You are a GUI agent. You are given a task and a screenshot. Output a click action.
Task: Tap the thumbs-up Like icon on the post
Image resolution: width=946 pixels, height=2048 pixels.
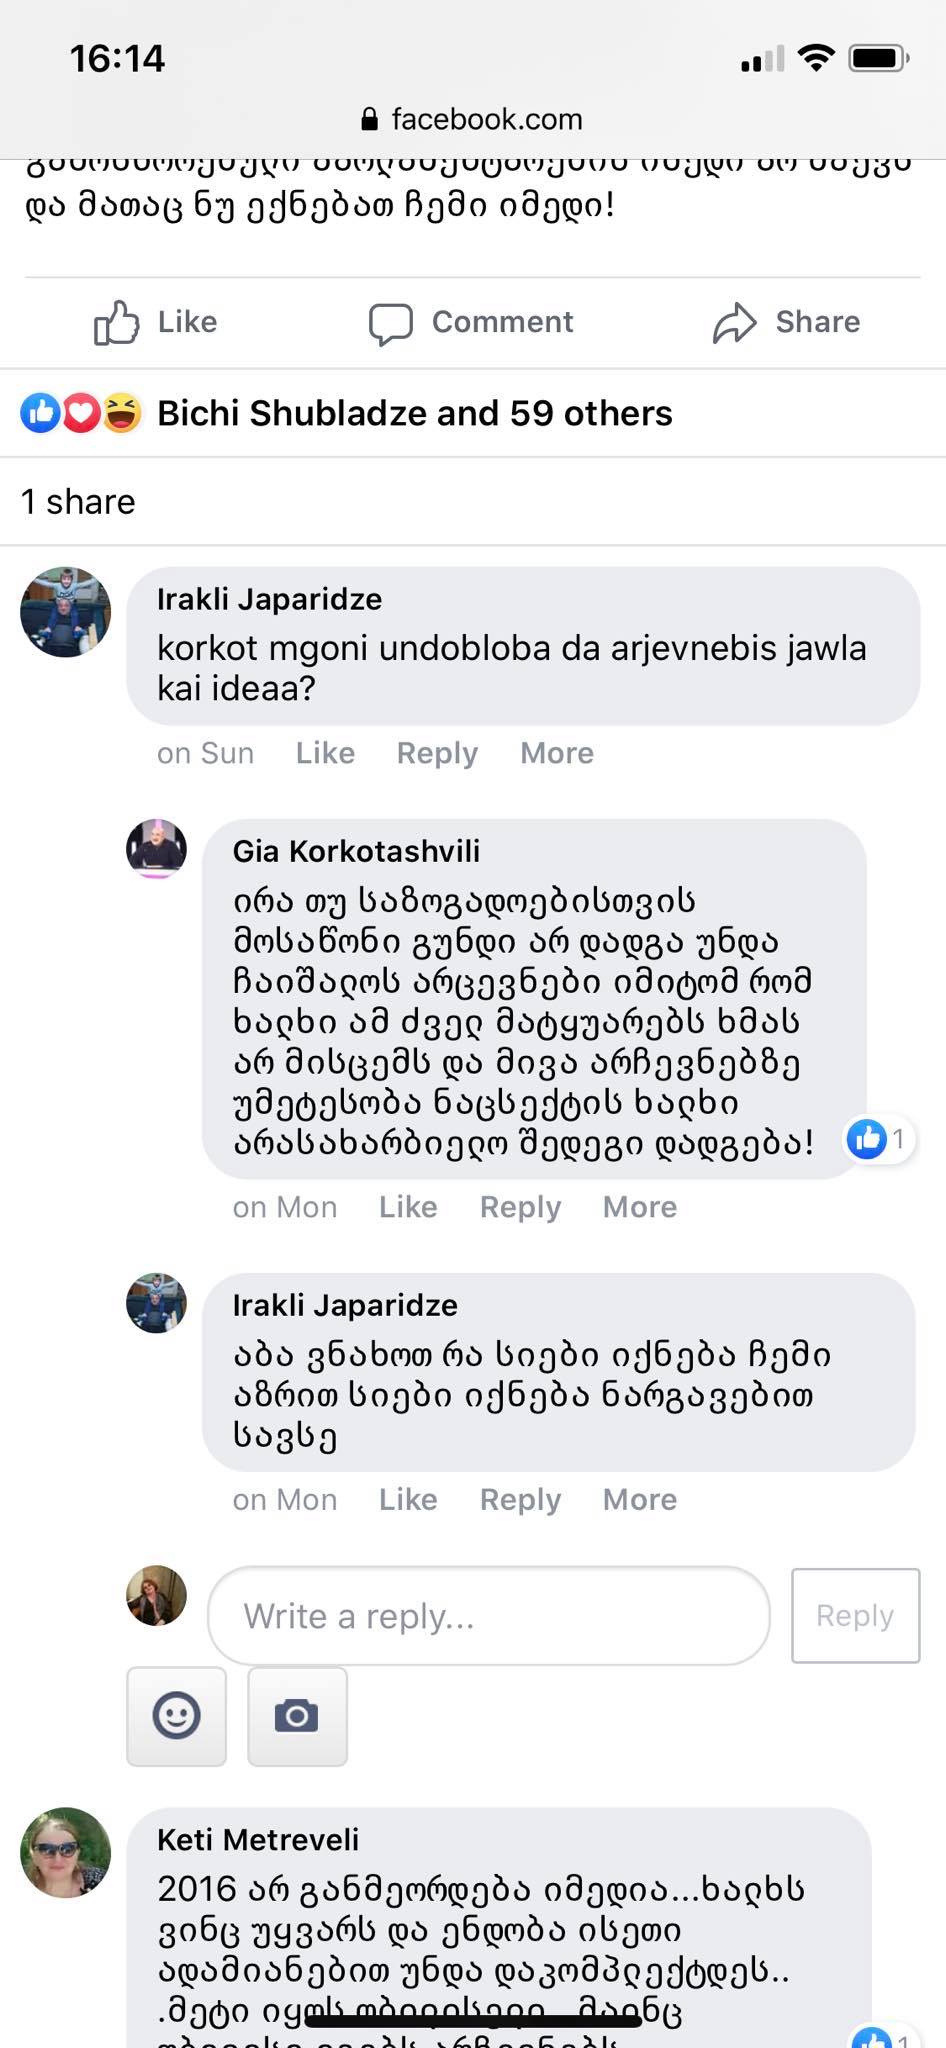116,322
